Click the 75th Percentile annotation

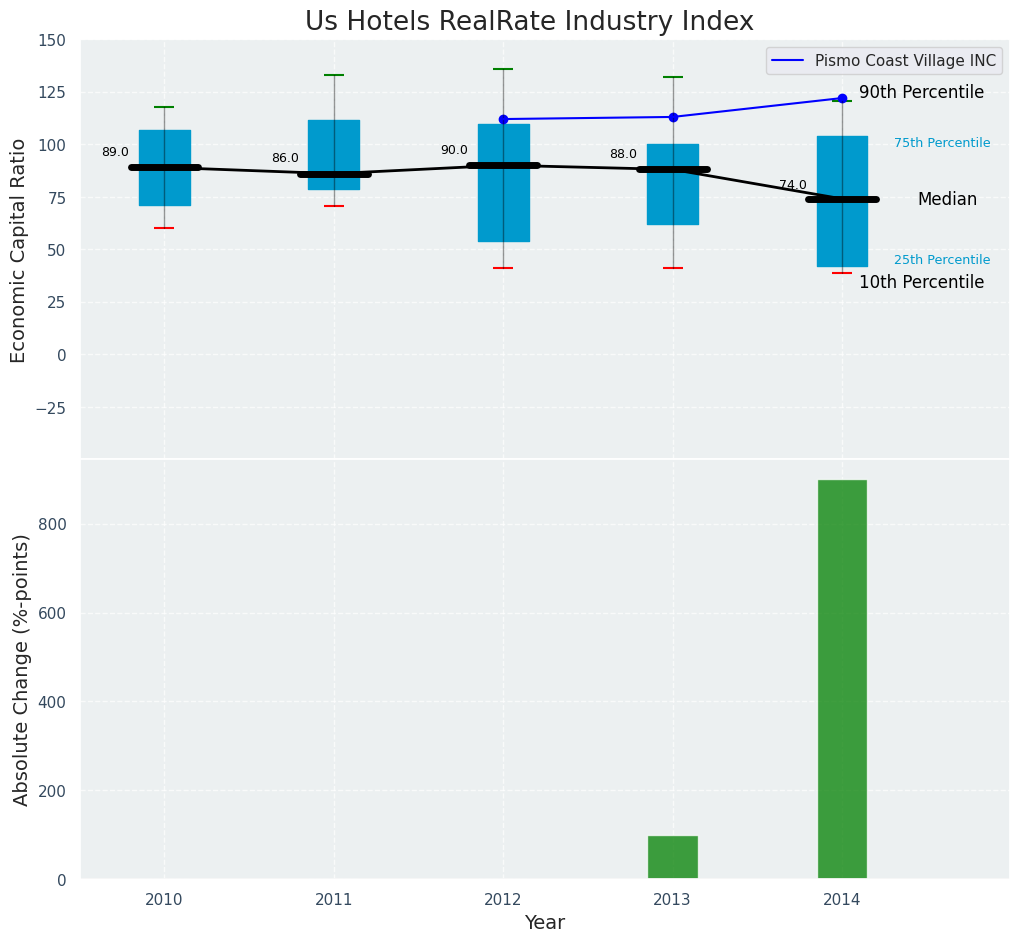tap(942, 143)
